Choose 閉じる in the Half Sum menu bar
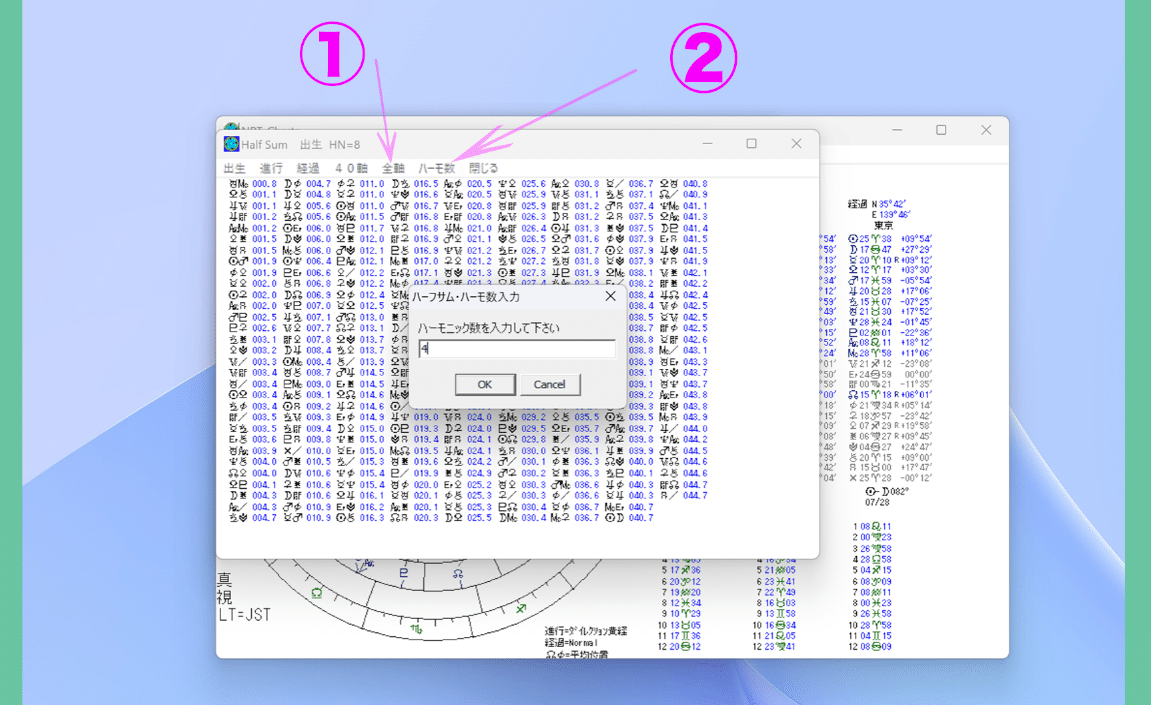 (x=484, y=168)
